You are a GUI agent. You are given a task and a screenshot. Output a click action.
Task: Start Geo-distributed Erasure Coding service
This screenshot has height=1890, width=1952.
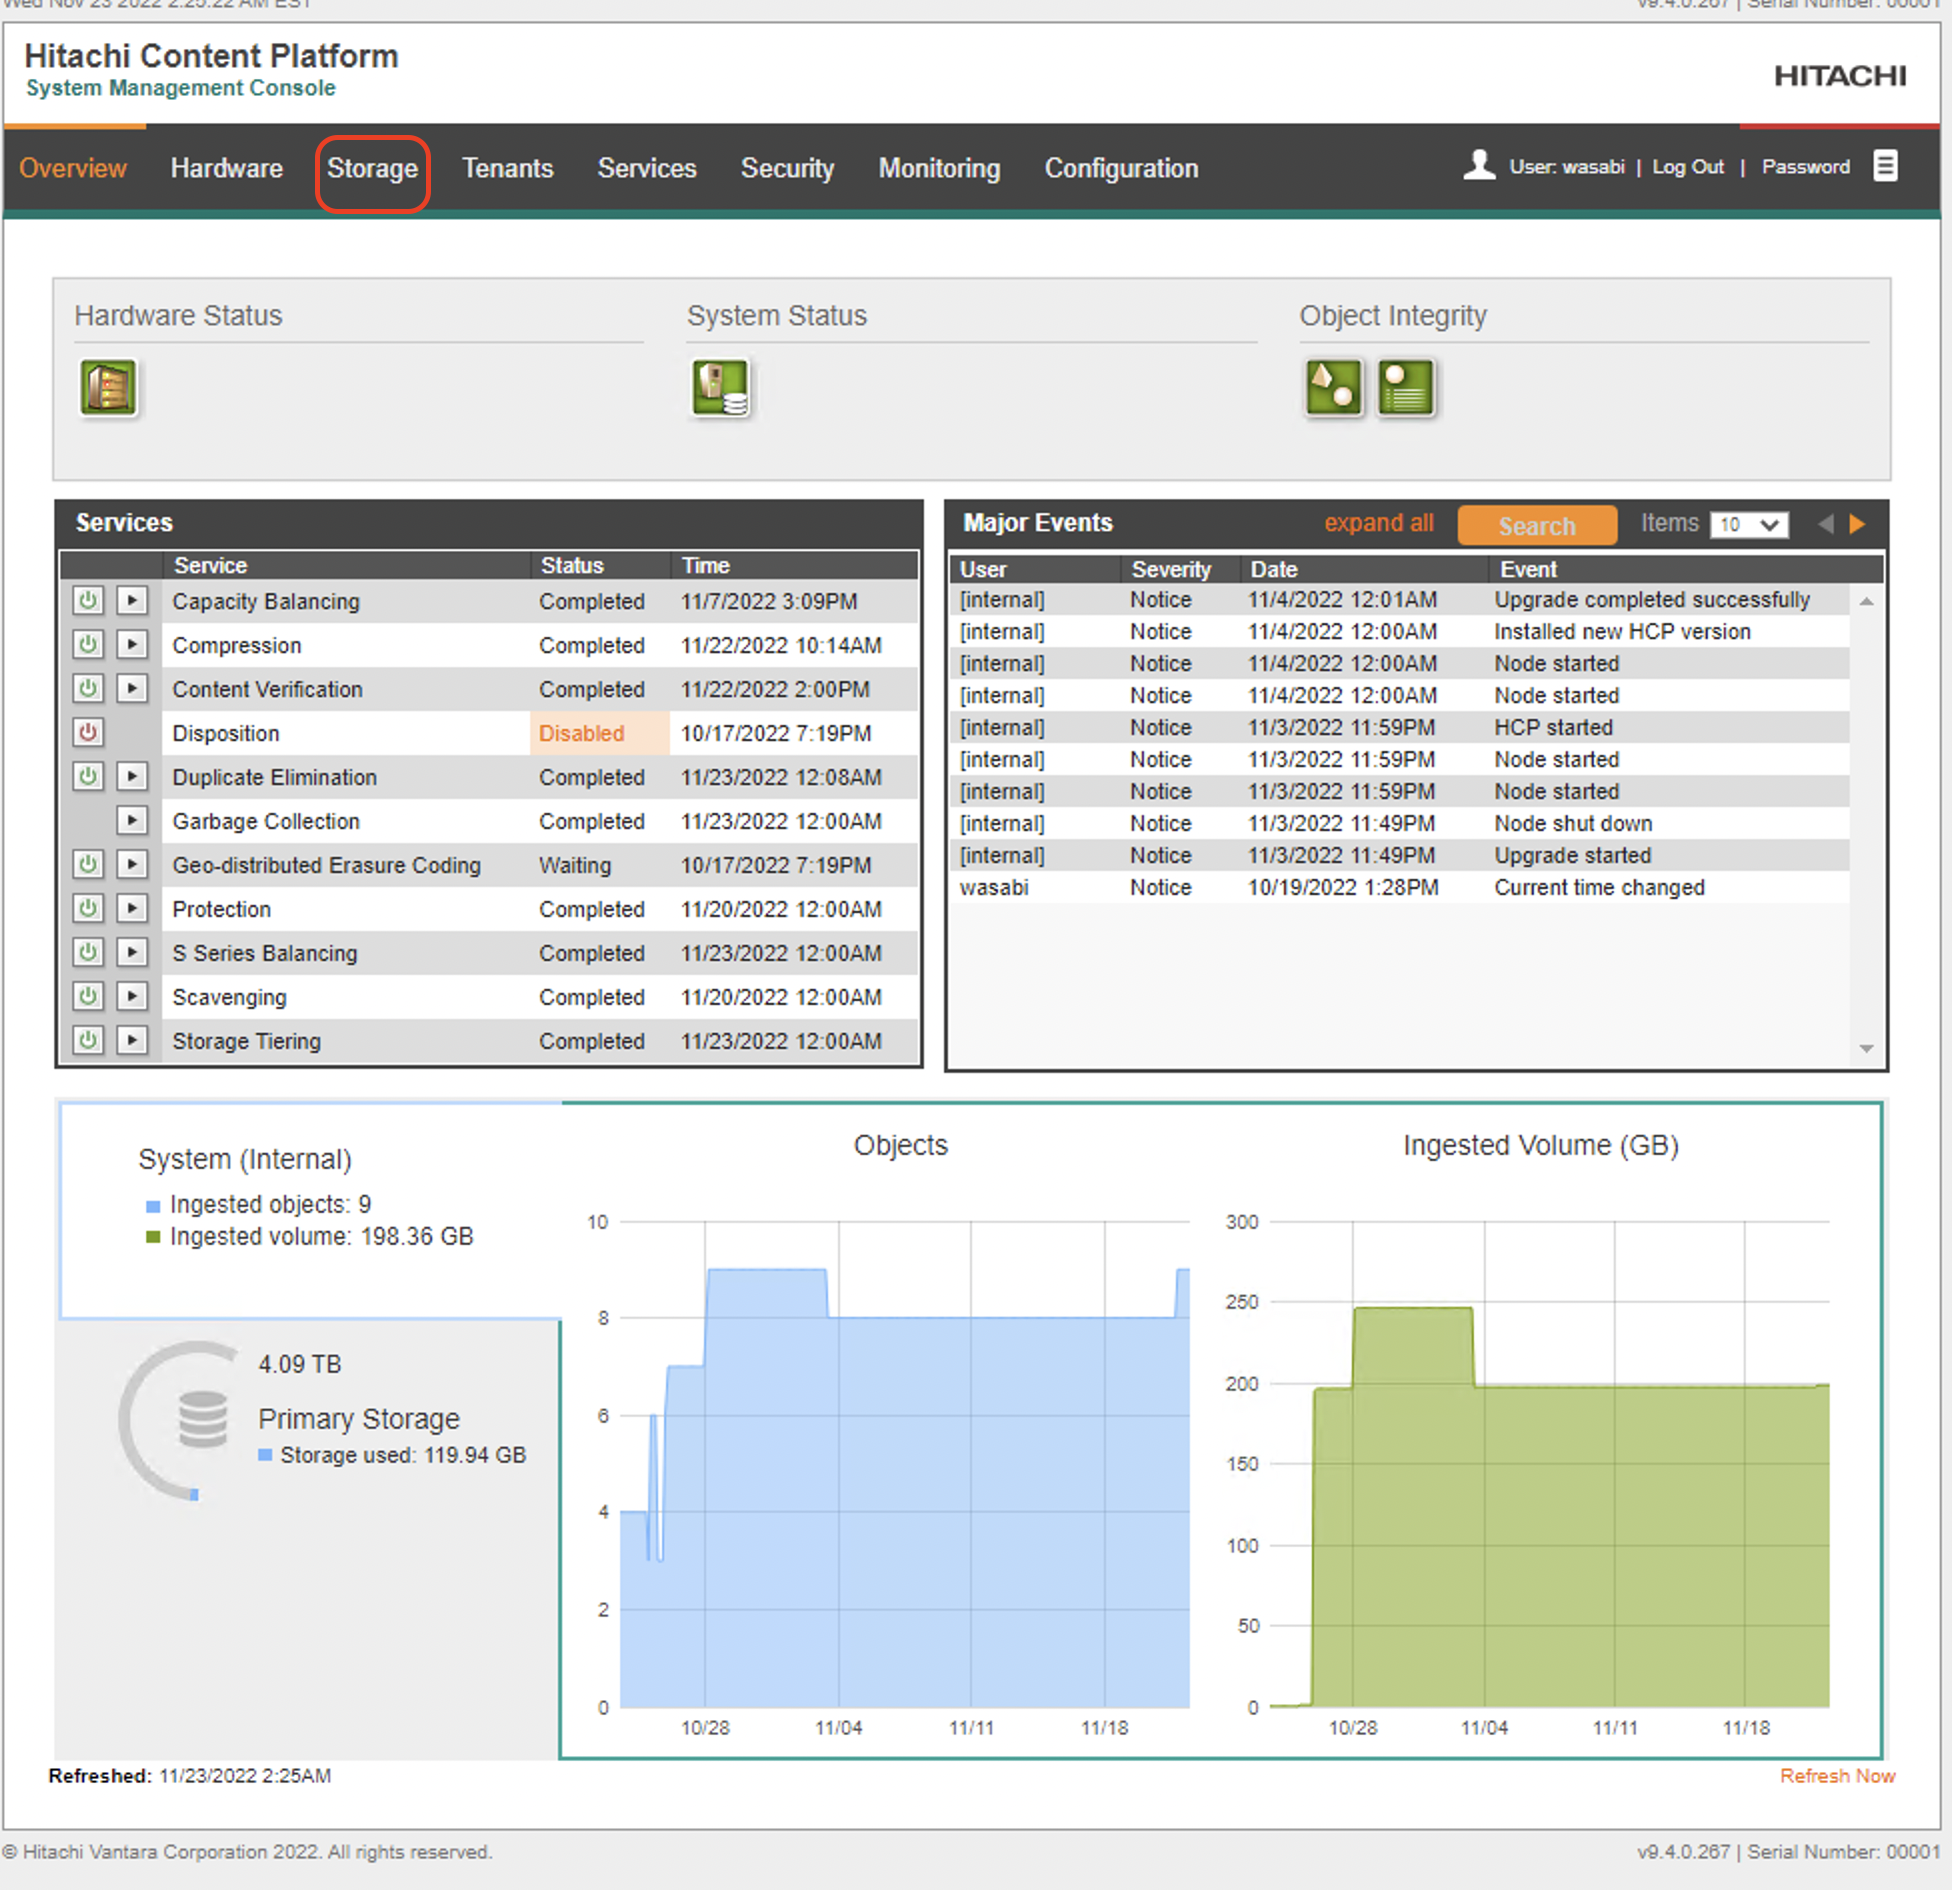pos(132,865)
